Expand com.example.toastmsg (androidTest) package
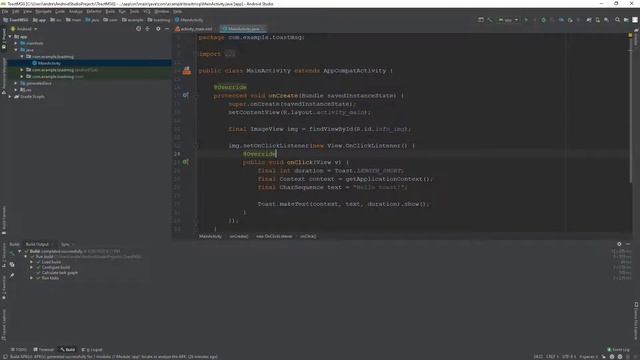The height and width of the screenshot is (360, 640). (x=22, y=70)
